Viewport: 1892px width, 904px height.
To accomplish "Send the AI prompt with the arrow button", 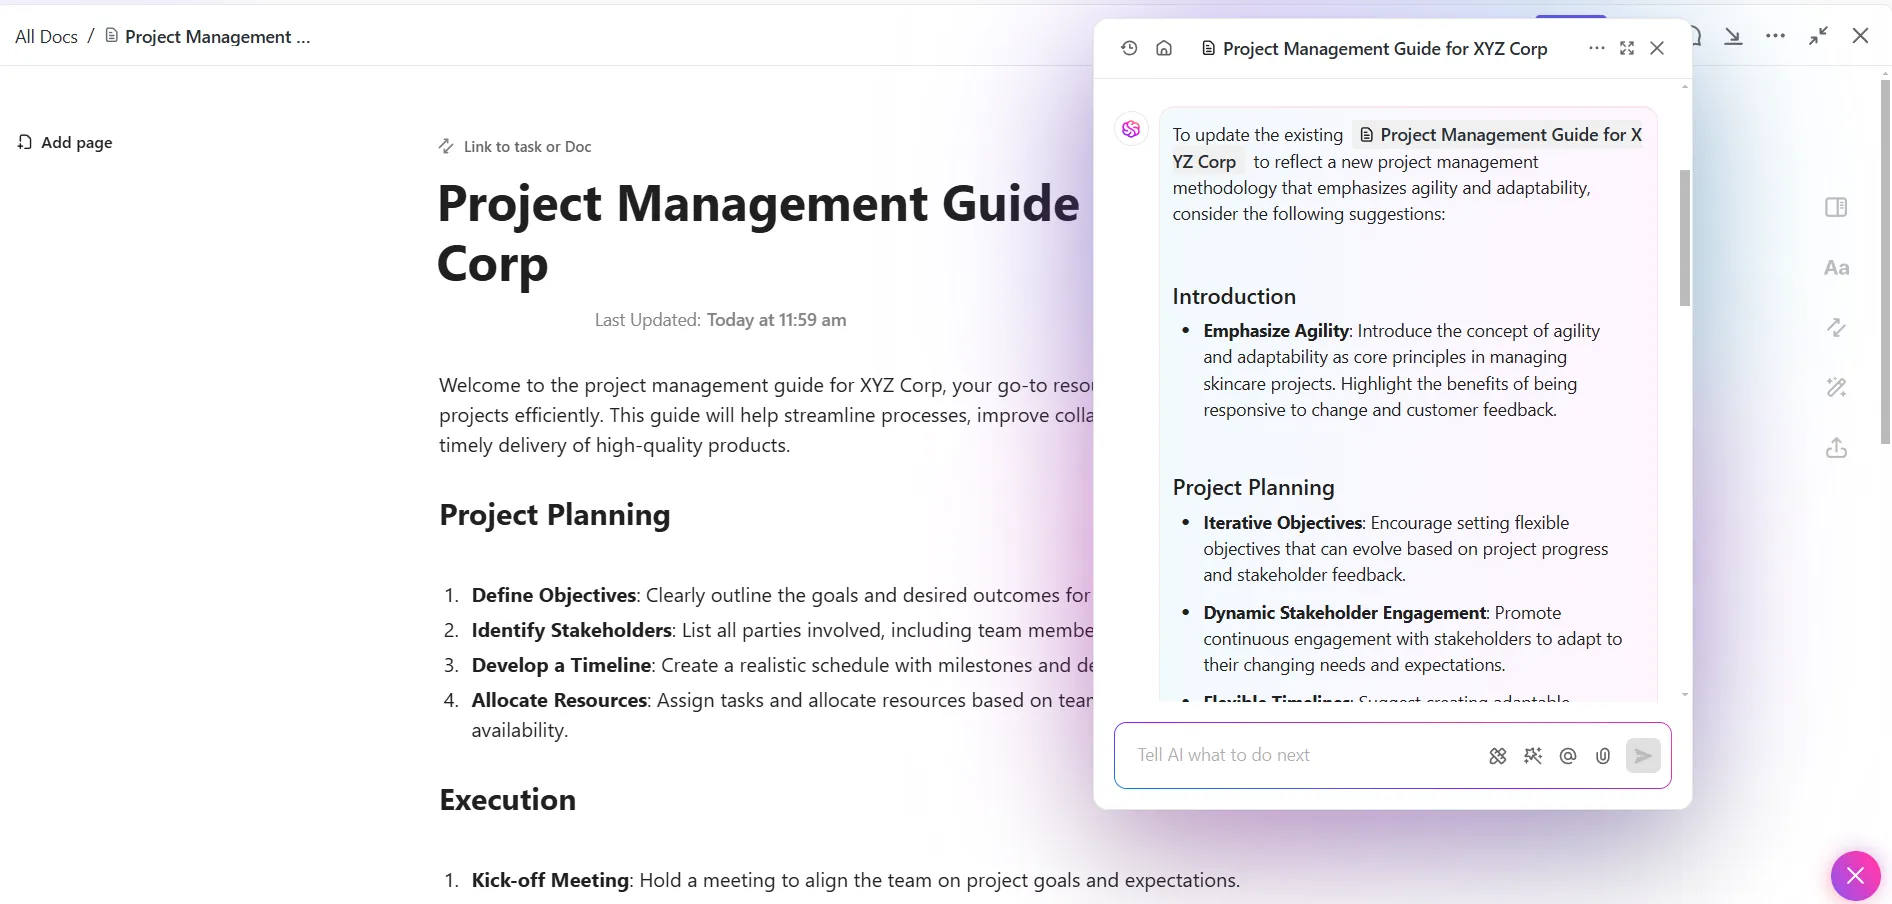I will tap(1643, 756).
